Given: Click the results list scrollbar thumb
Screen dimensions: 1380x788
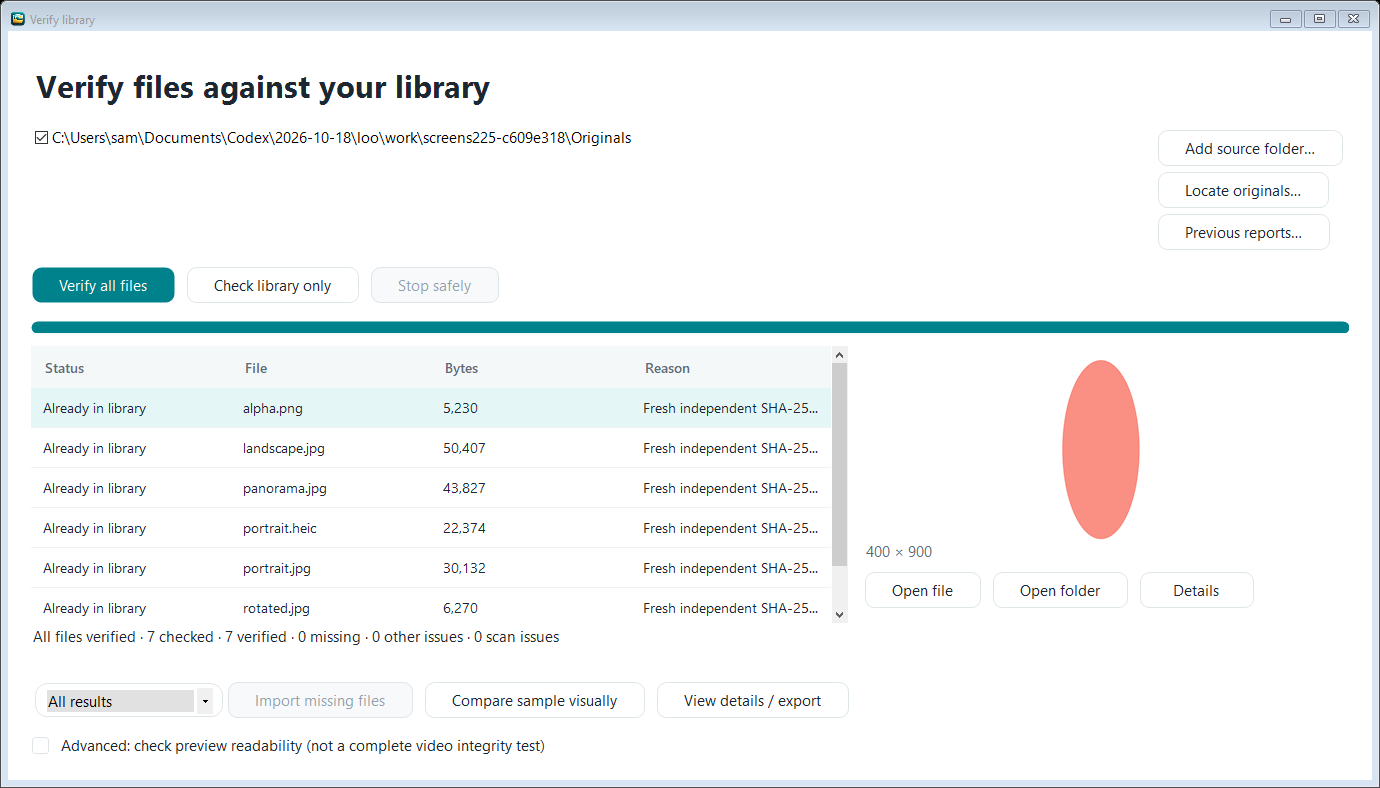Looking at the screenshot, I should pyautogui.click(x=839, y=466).
